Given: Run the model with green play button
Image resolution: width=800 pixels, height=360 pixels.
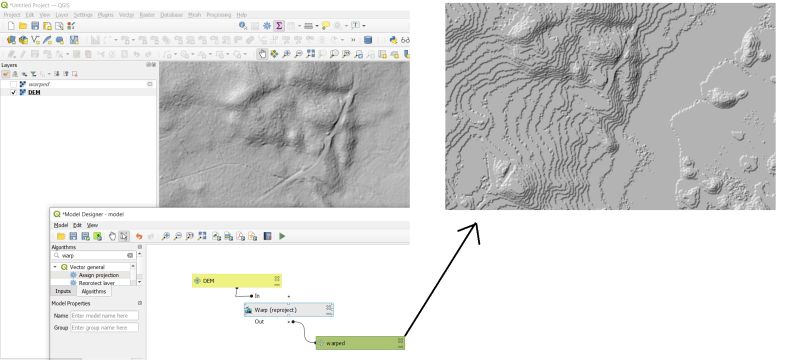Looking at the screenshot, I should click(282, 236).
